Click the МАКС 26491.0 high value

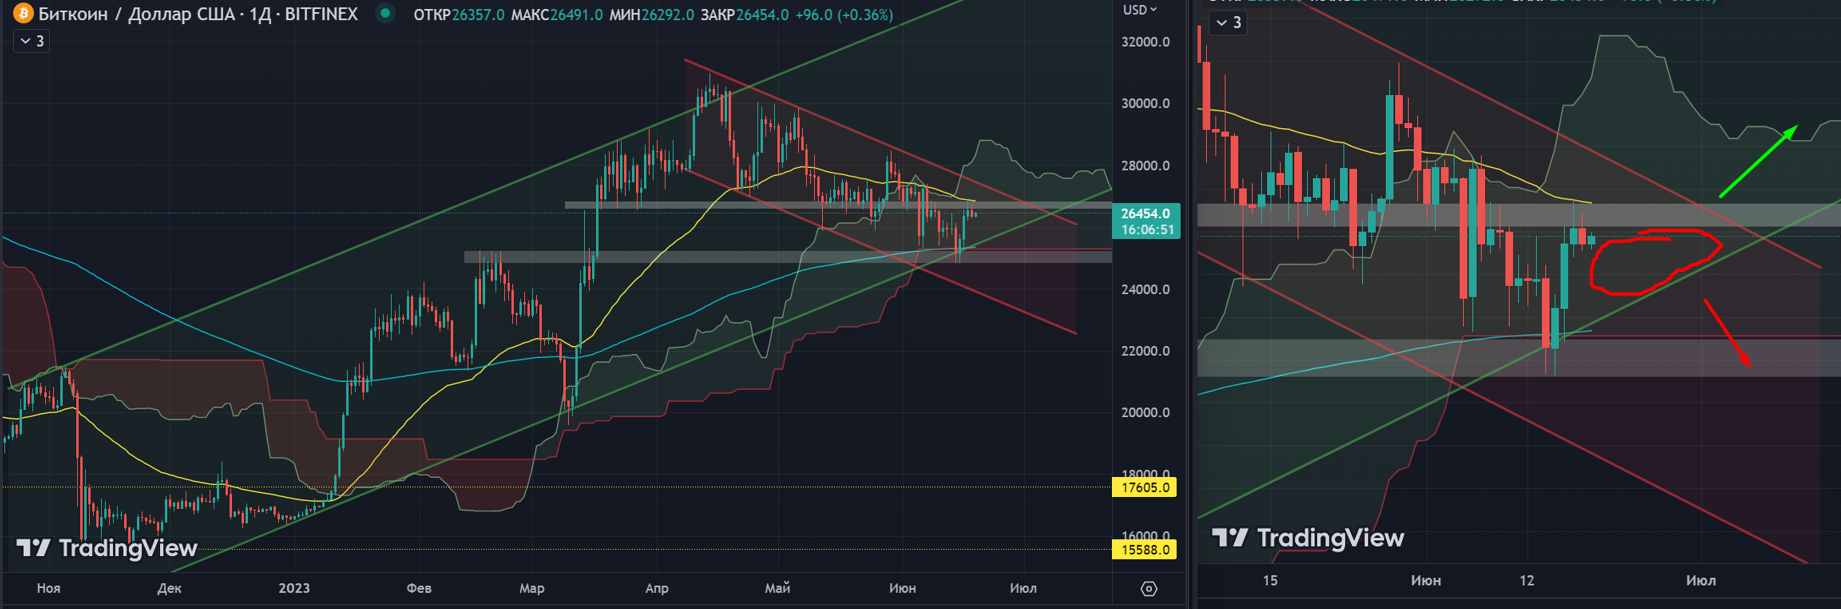(x=557, y=15)
